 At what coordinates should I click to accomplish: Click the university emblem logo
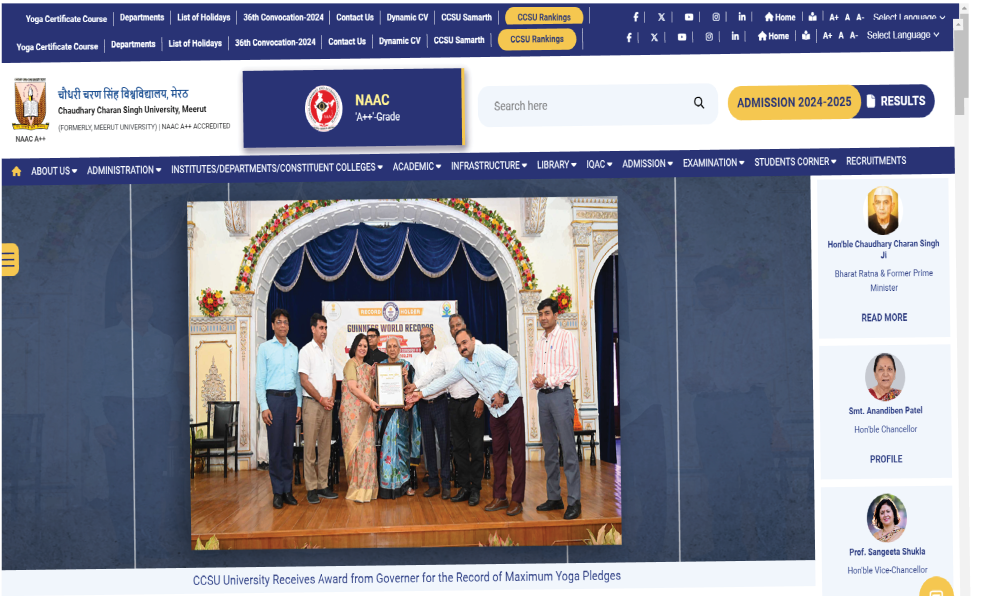(x=30, y=104)
